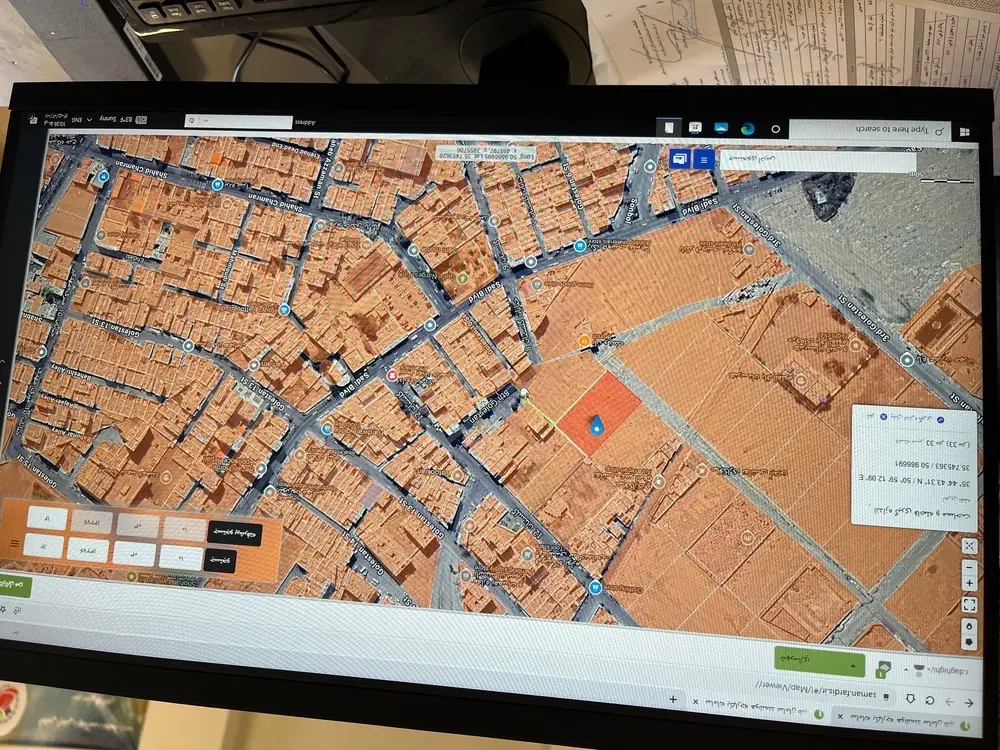Expand the taskbar system tray chevron
This screenshot has height=750, width=1000.
coord(89,119)
